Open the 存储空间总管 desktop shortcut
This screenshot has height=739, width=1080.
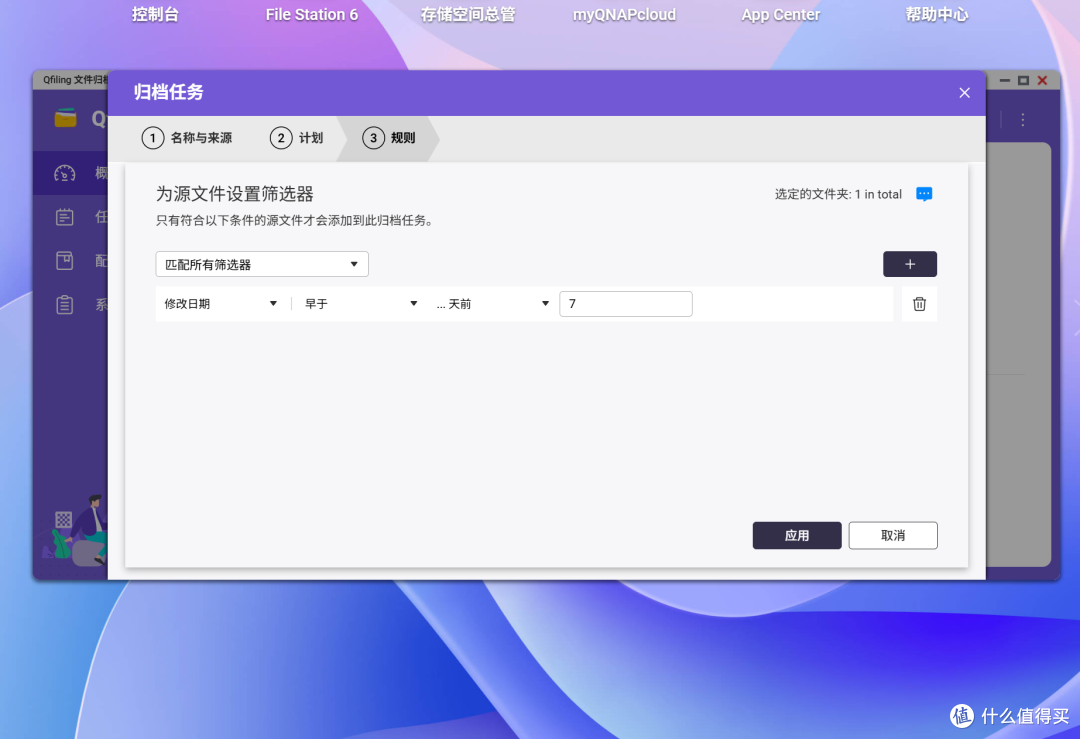click(468, 14)
